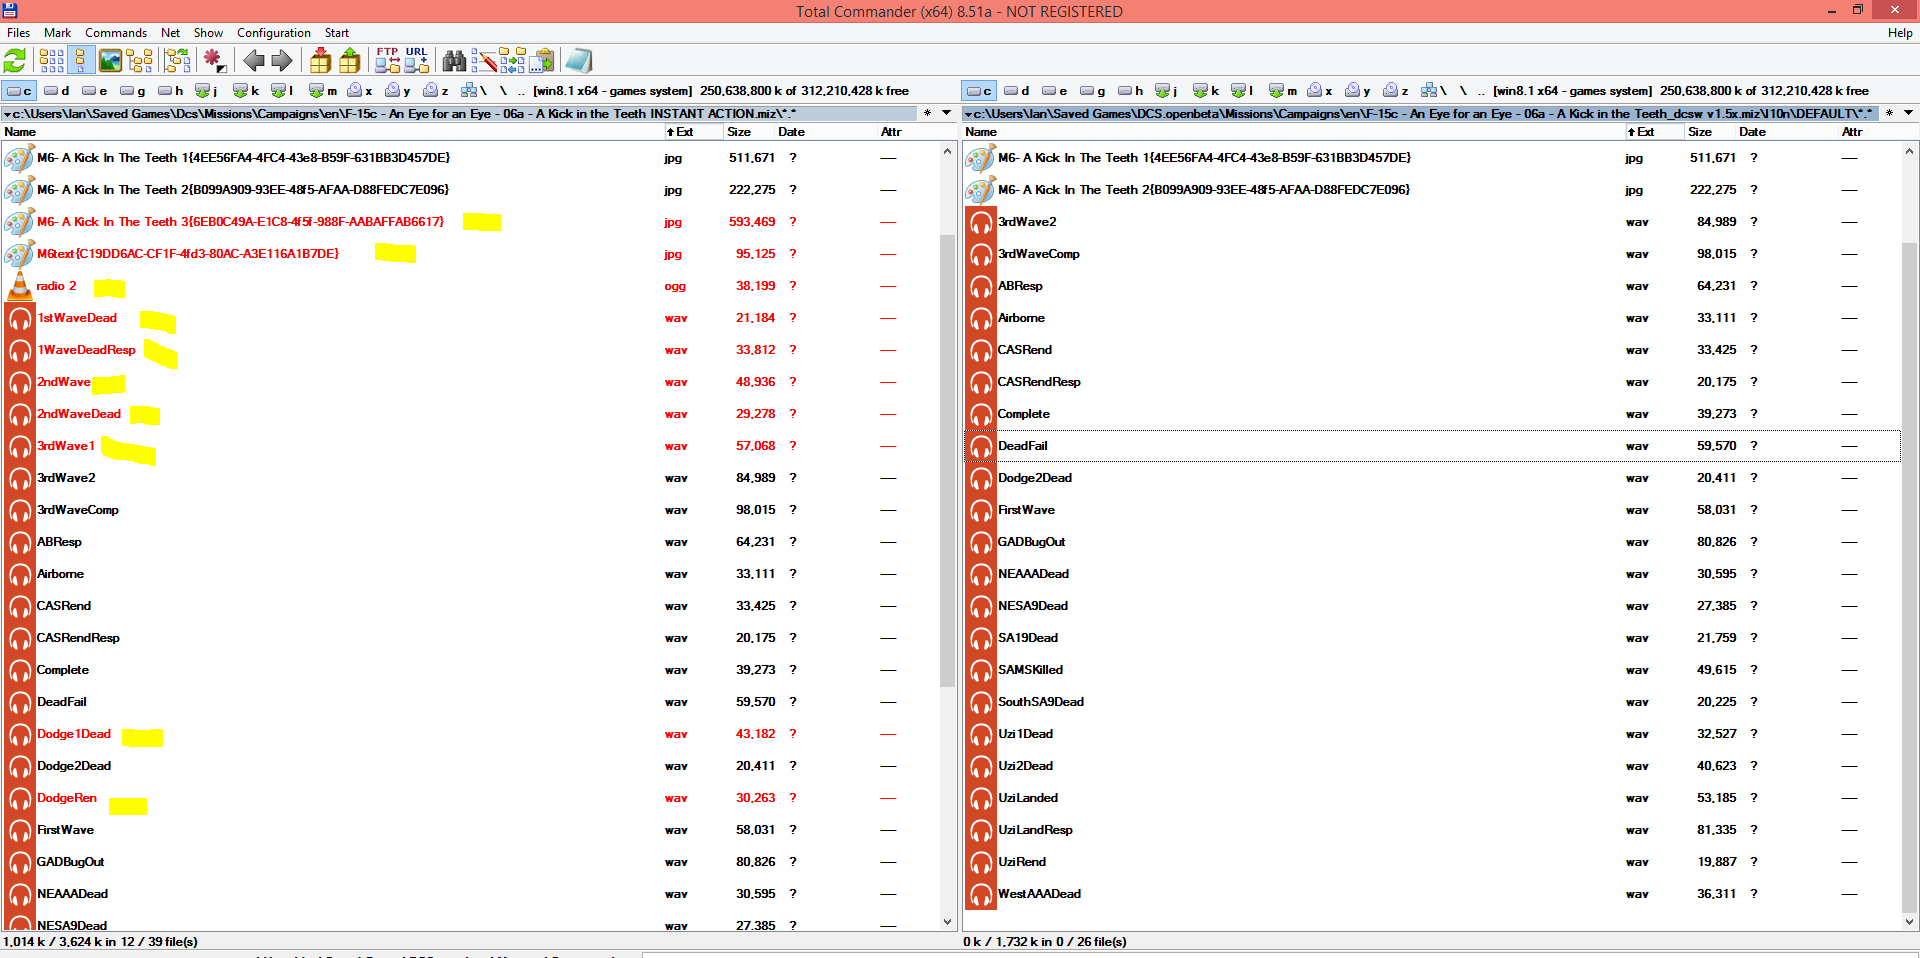Click the Reread source refresh icon

[x=15, y=61]
